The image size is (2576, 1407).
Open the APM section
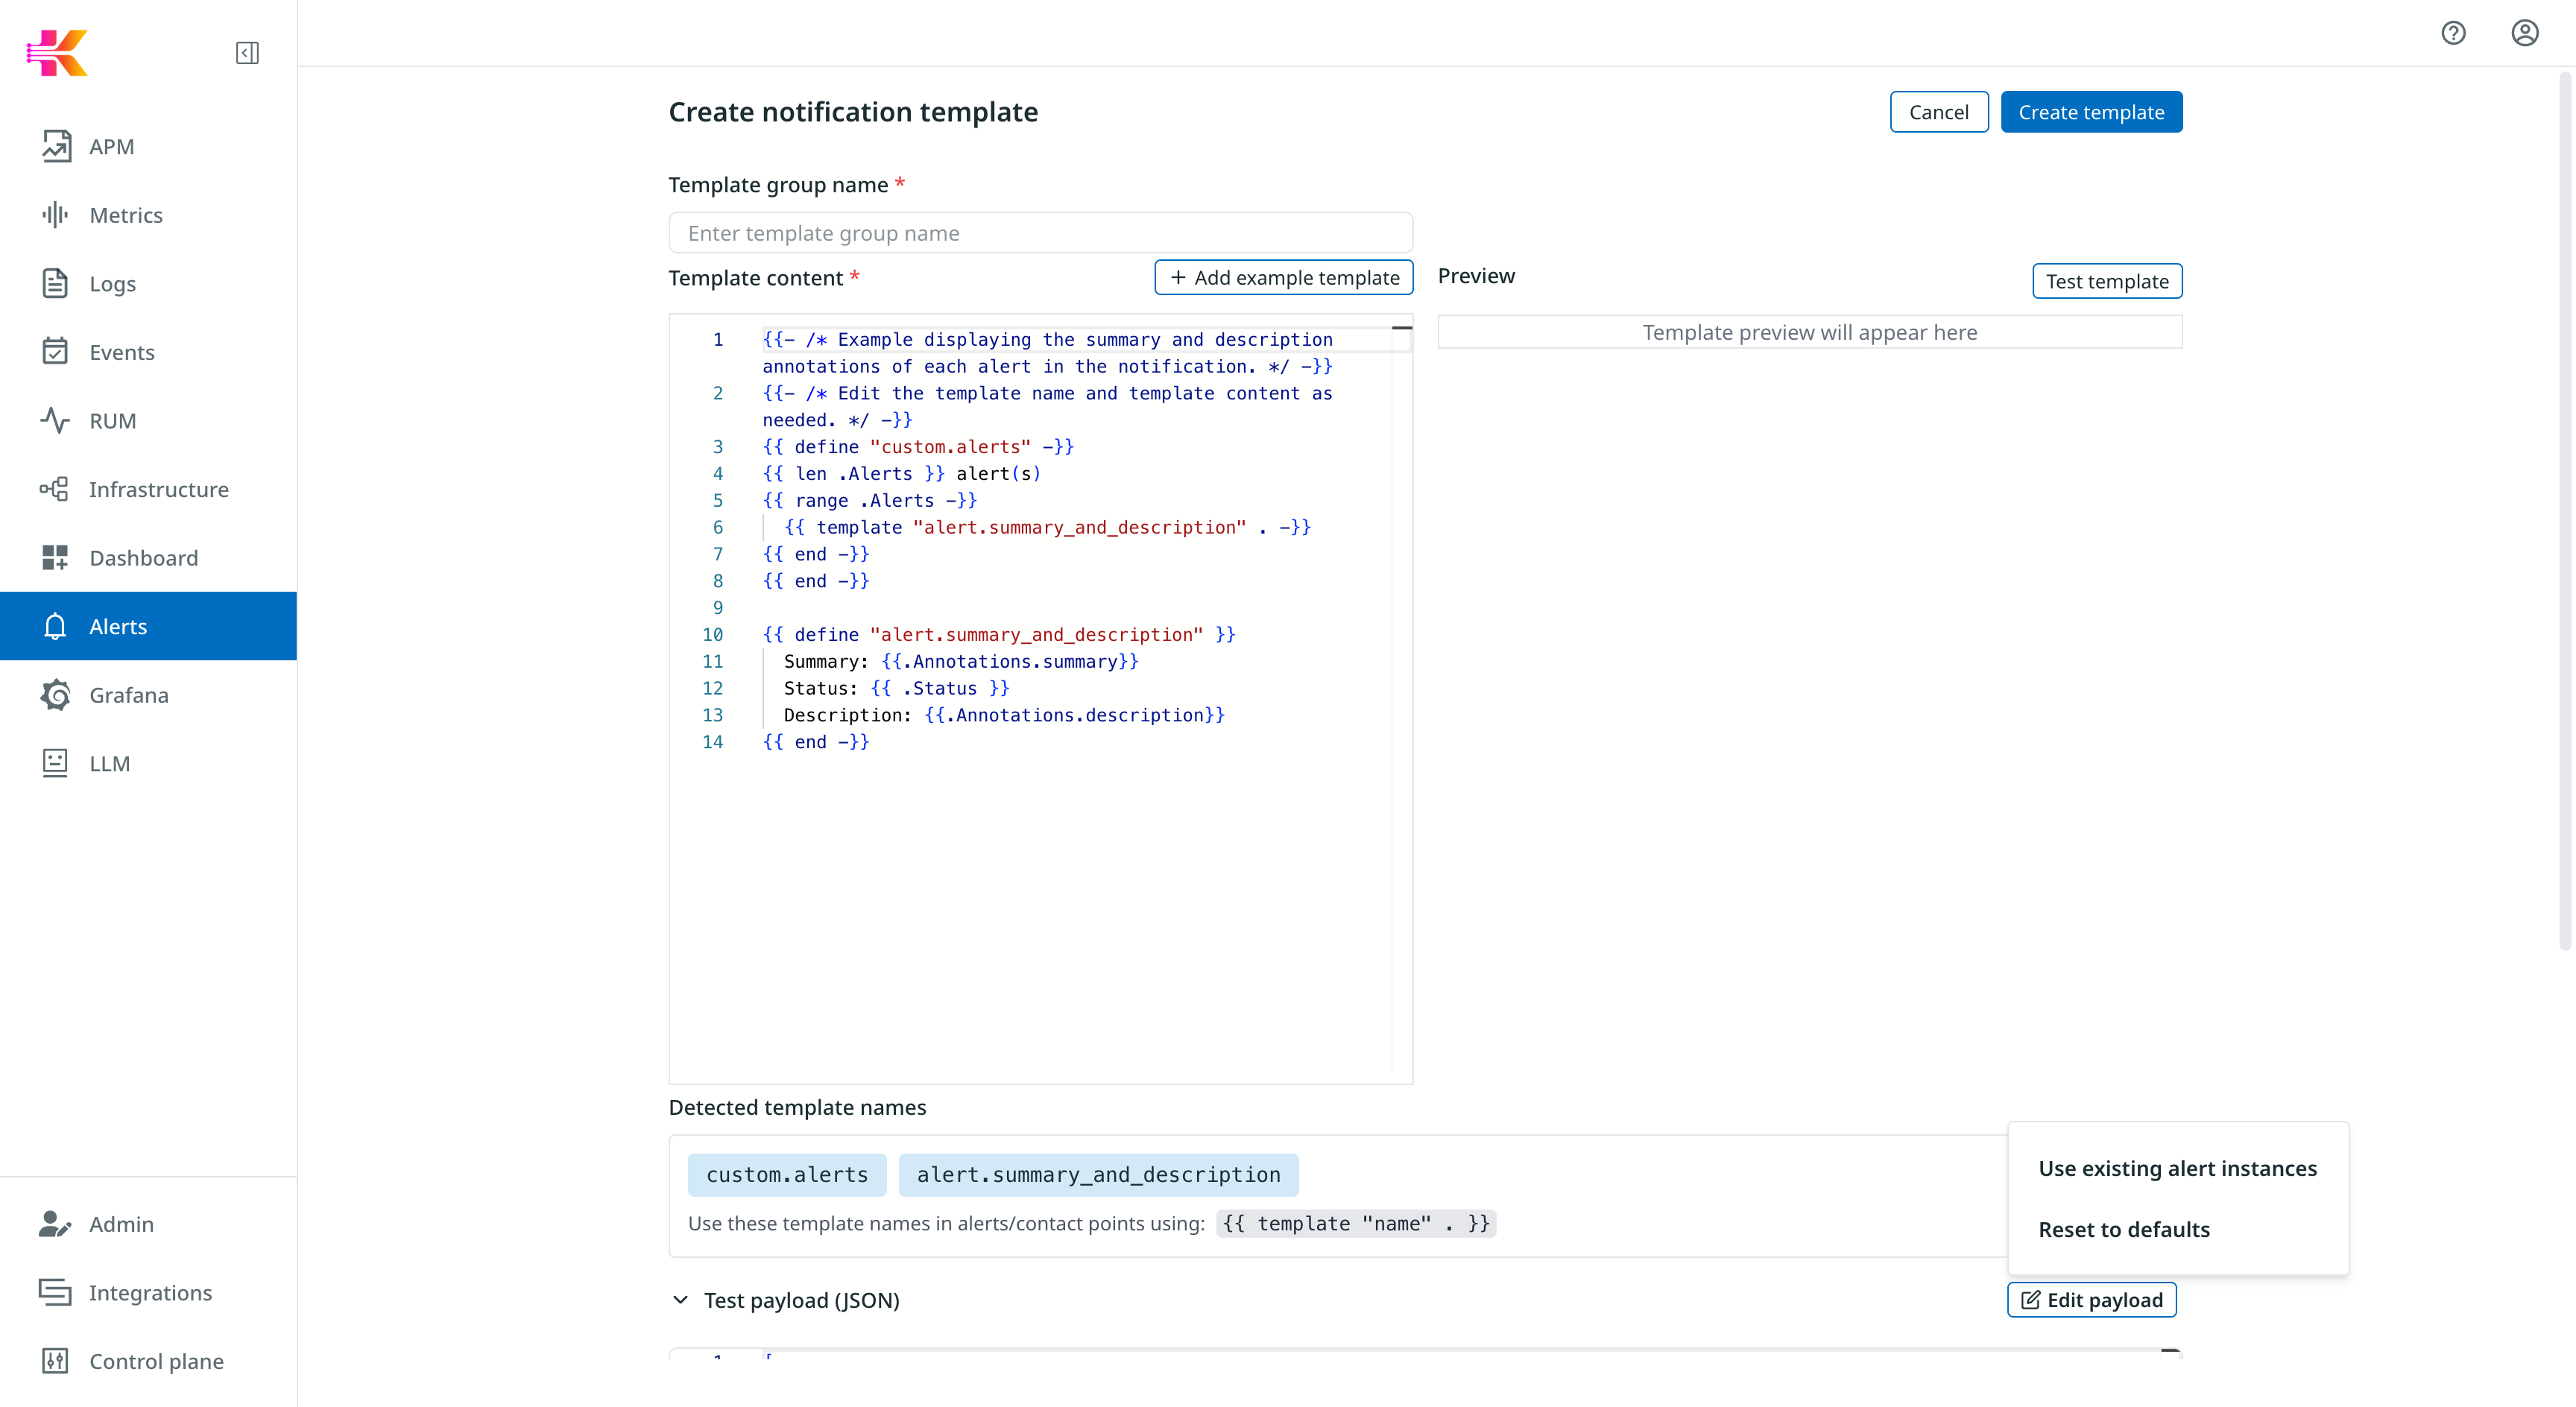click(x=111, y=146)
